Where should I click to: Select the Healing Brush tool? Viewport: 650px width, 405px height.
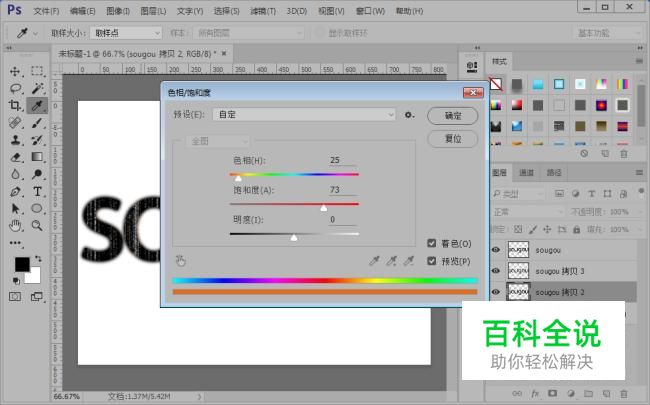click(15, 123)
